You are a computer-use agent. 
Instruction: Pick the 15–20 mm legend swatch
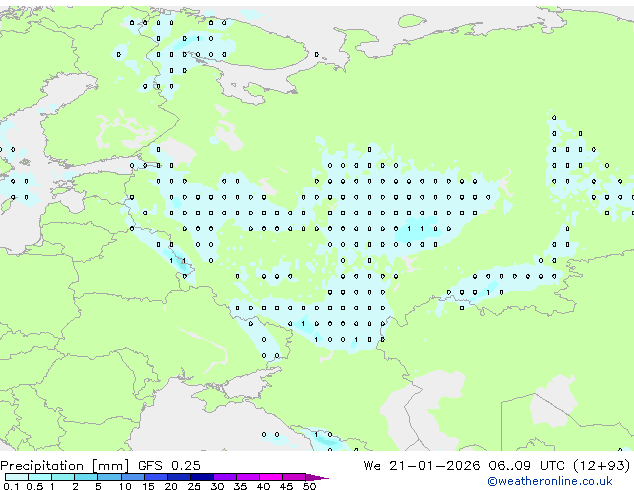[x=155, y=477]
